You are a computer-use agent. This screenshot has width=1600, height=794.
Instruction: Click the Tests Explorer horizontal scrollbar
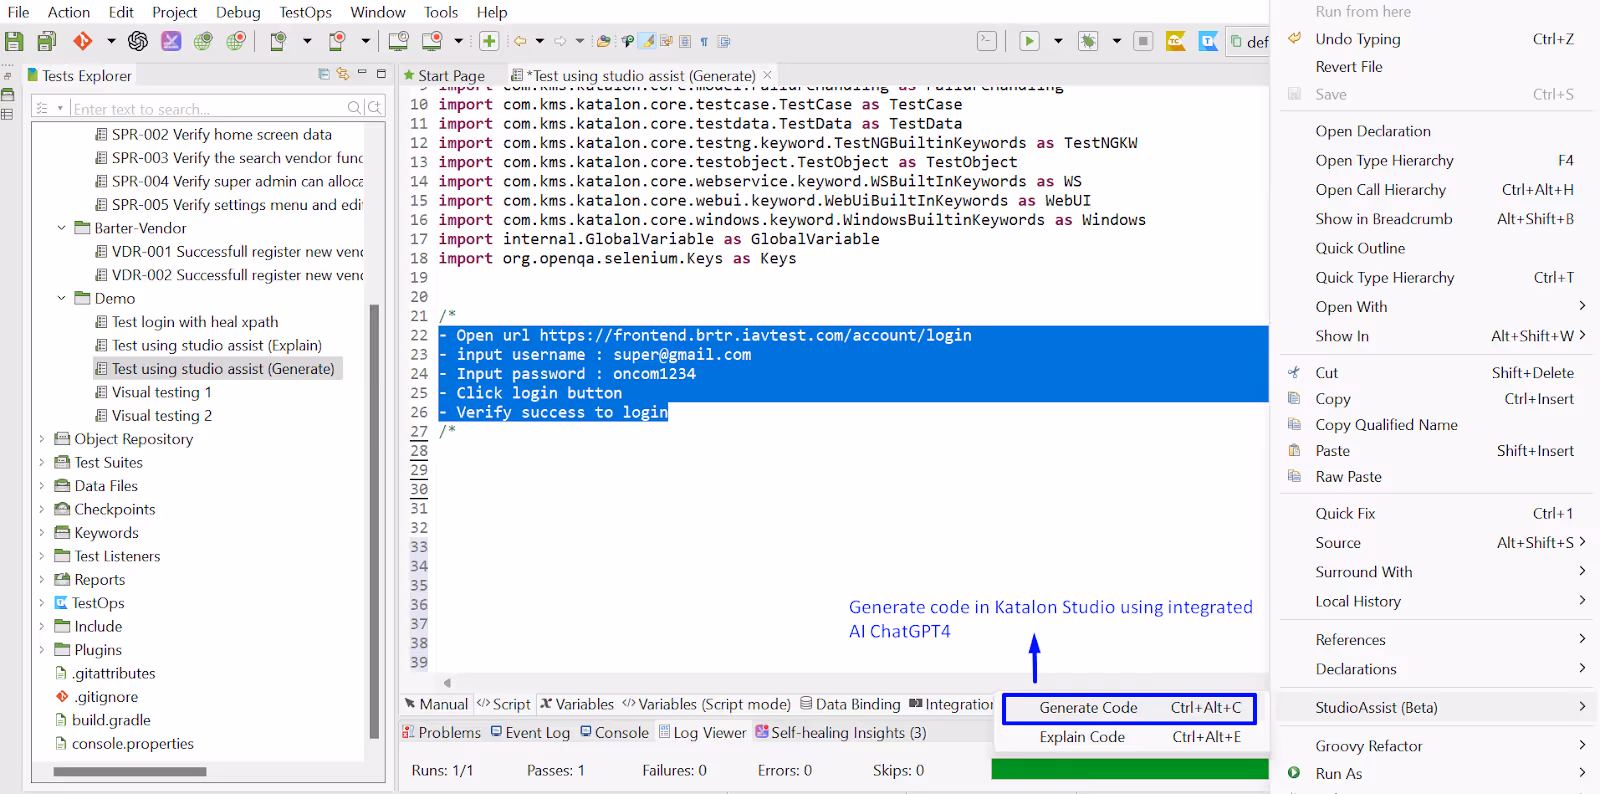coord(129,771)
